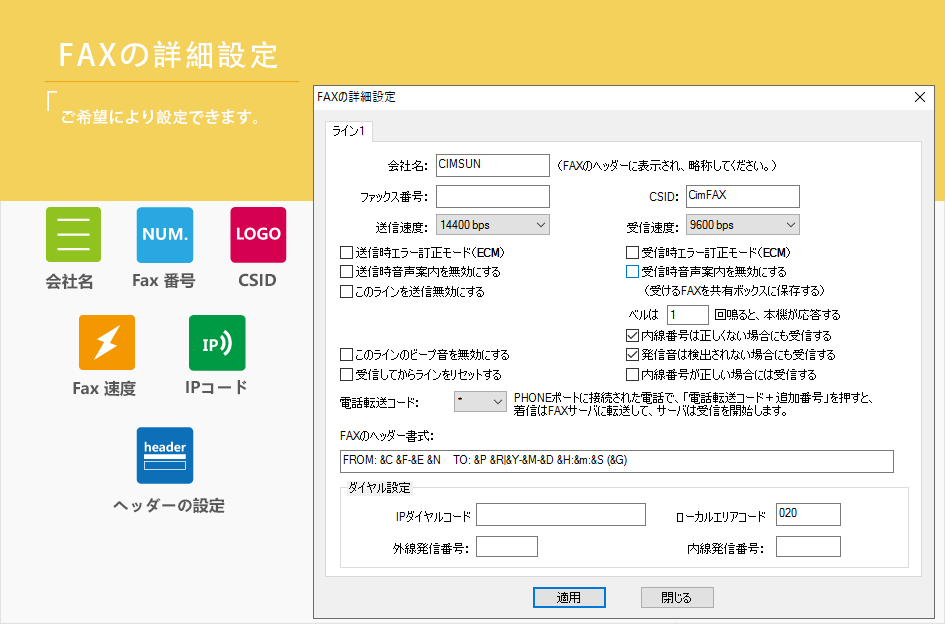Screen dimensions: 945x624
Task: Click the 会社名 field containing CIMSUN
Action: [x=492, y=165]
